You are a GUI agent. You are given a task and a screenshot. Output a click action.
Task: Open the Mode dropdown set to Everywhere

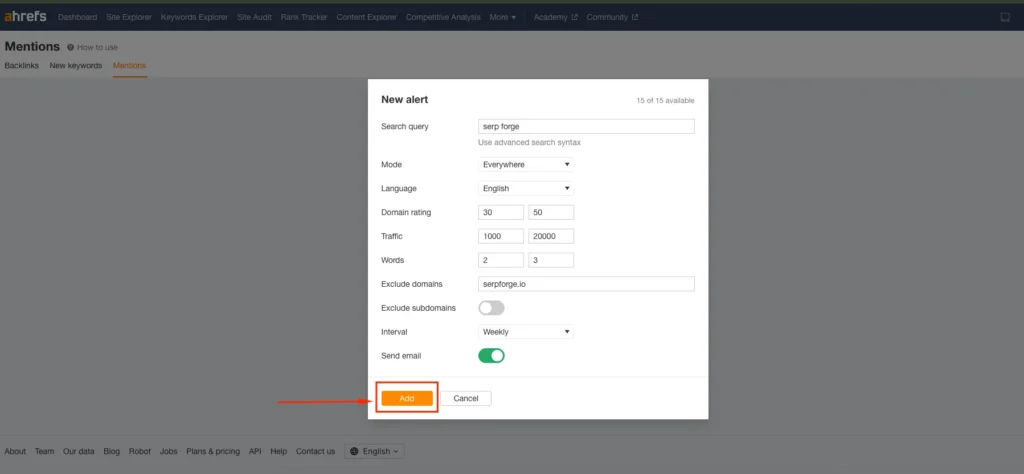point(526,165)
